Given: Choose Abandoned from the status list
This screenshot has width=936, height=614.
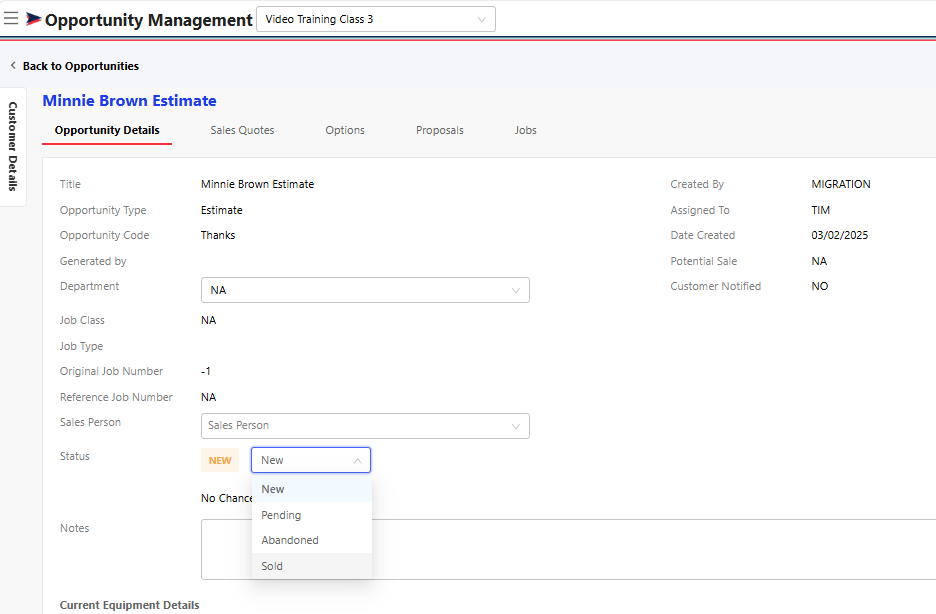Looking at the screenshot, I should (312, 540).
